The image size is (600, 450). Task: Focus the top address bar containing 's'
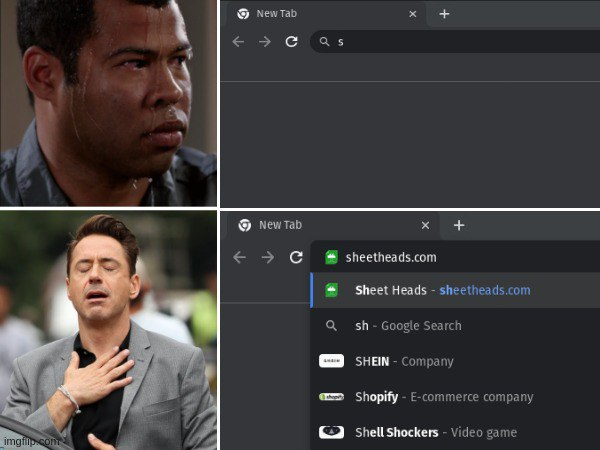[455, 41]
